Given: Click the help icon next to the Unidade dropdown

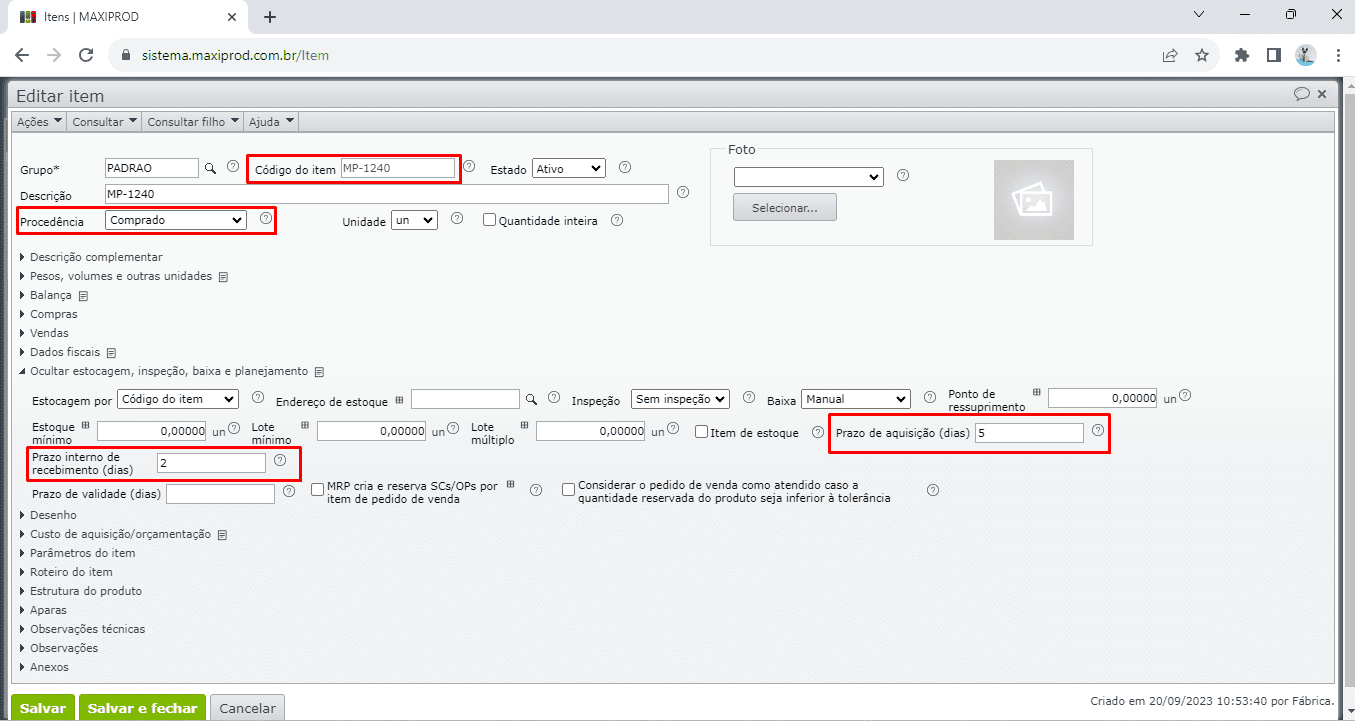Looking at the screenshot, I should [x=457, y=219].
